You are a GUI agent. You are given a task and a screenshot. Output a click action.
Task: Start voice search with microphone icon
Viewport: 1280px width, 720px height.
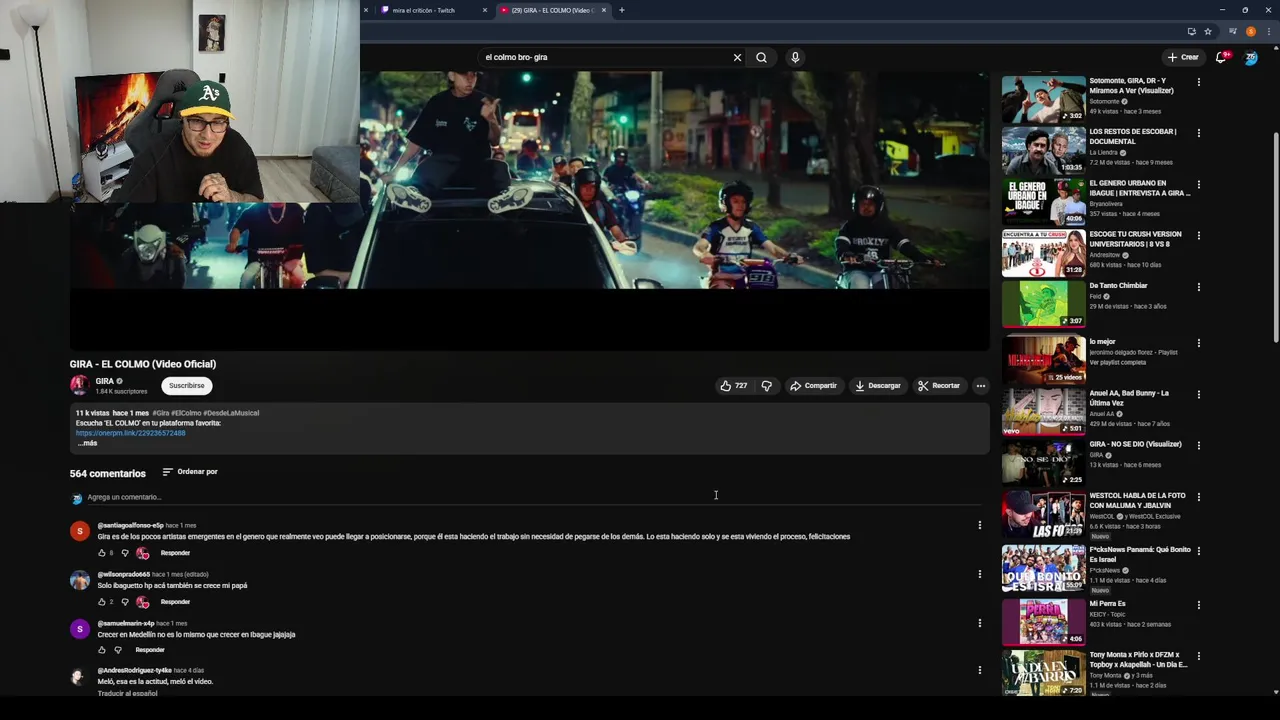coord(795,57)
